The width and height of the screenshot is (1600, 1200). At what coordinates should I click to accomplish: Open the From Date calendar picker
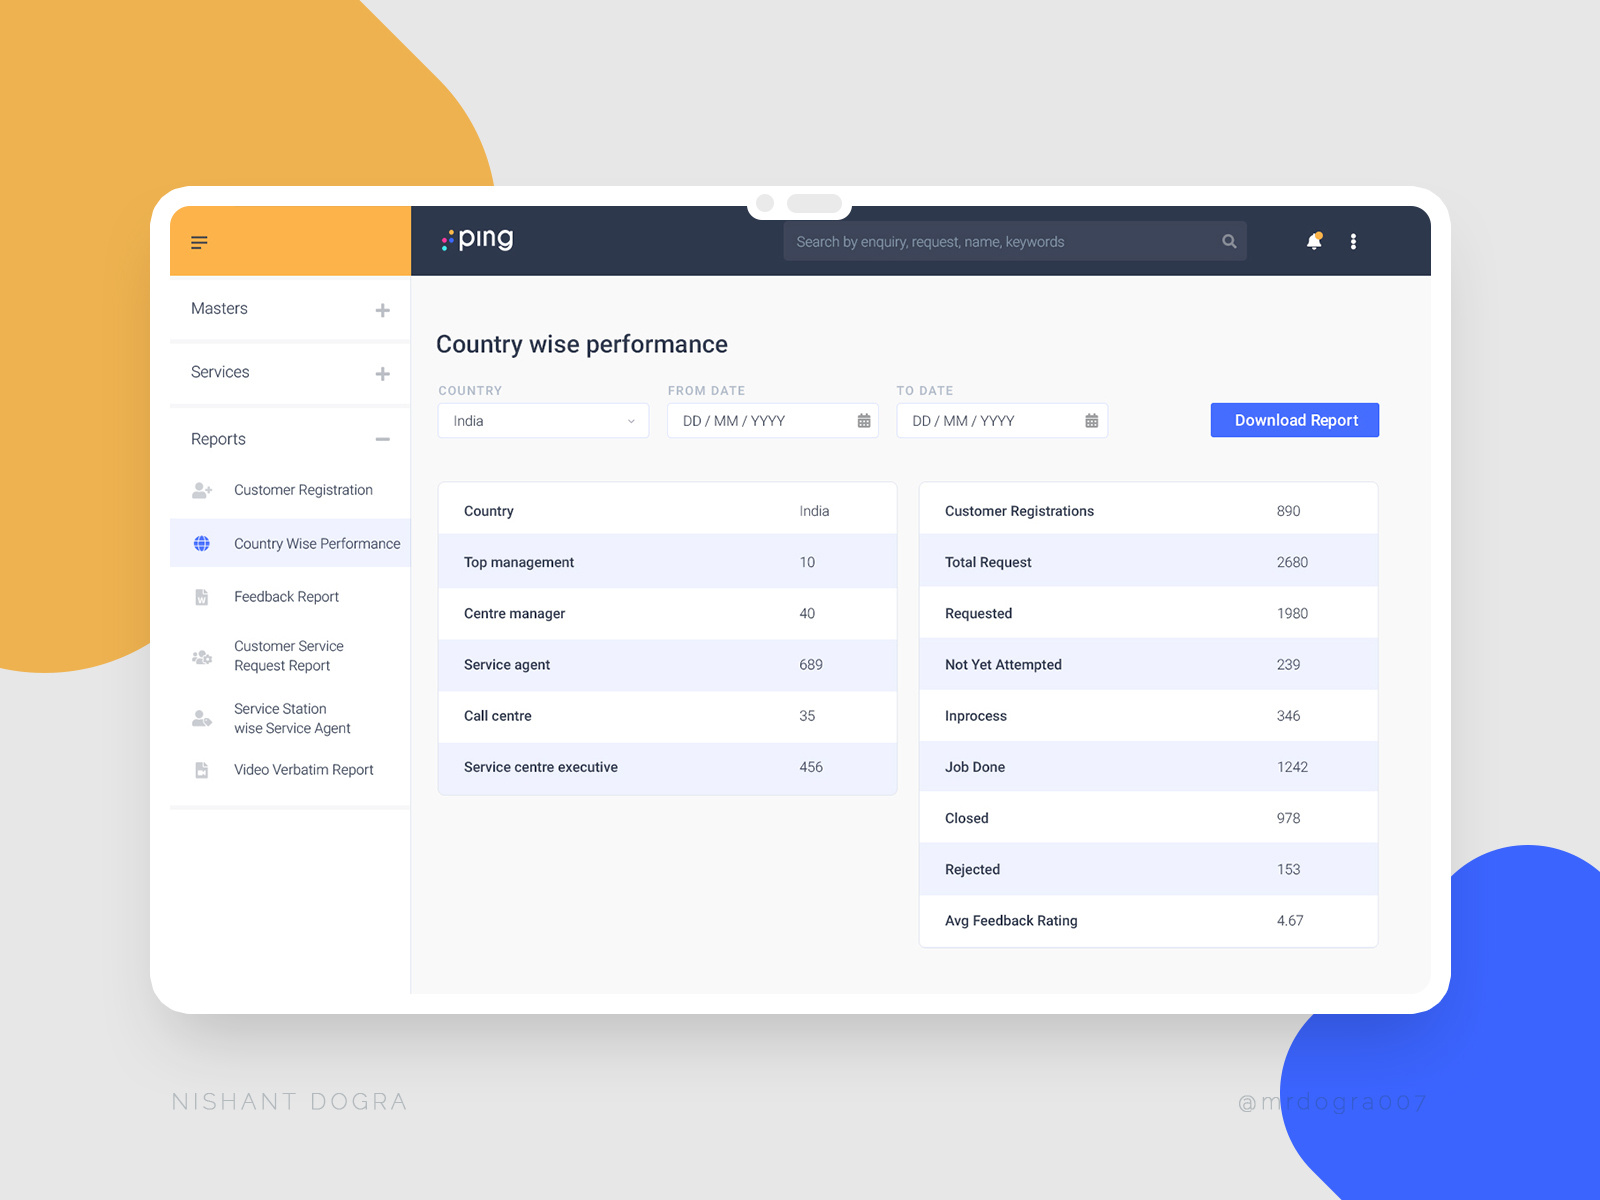tap(864, 421)
